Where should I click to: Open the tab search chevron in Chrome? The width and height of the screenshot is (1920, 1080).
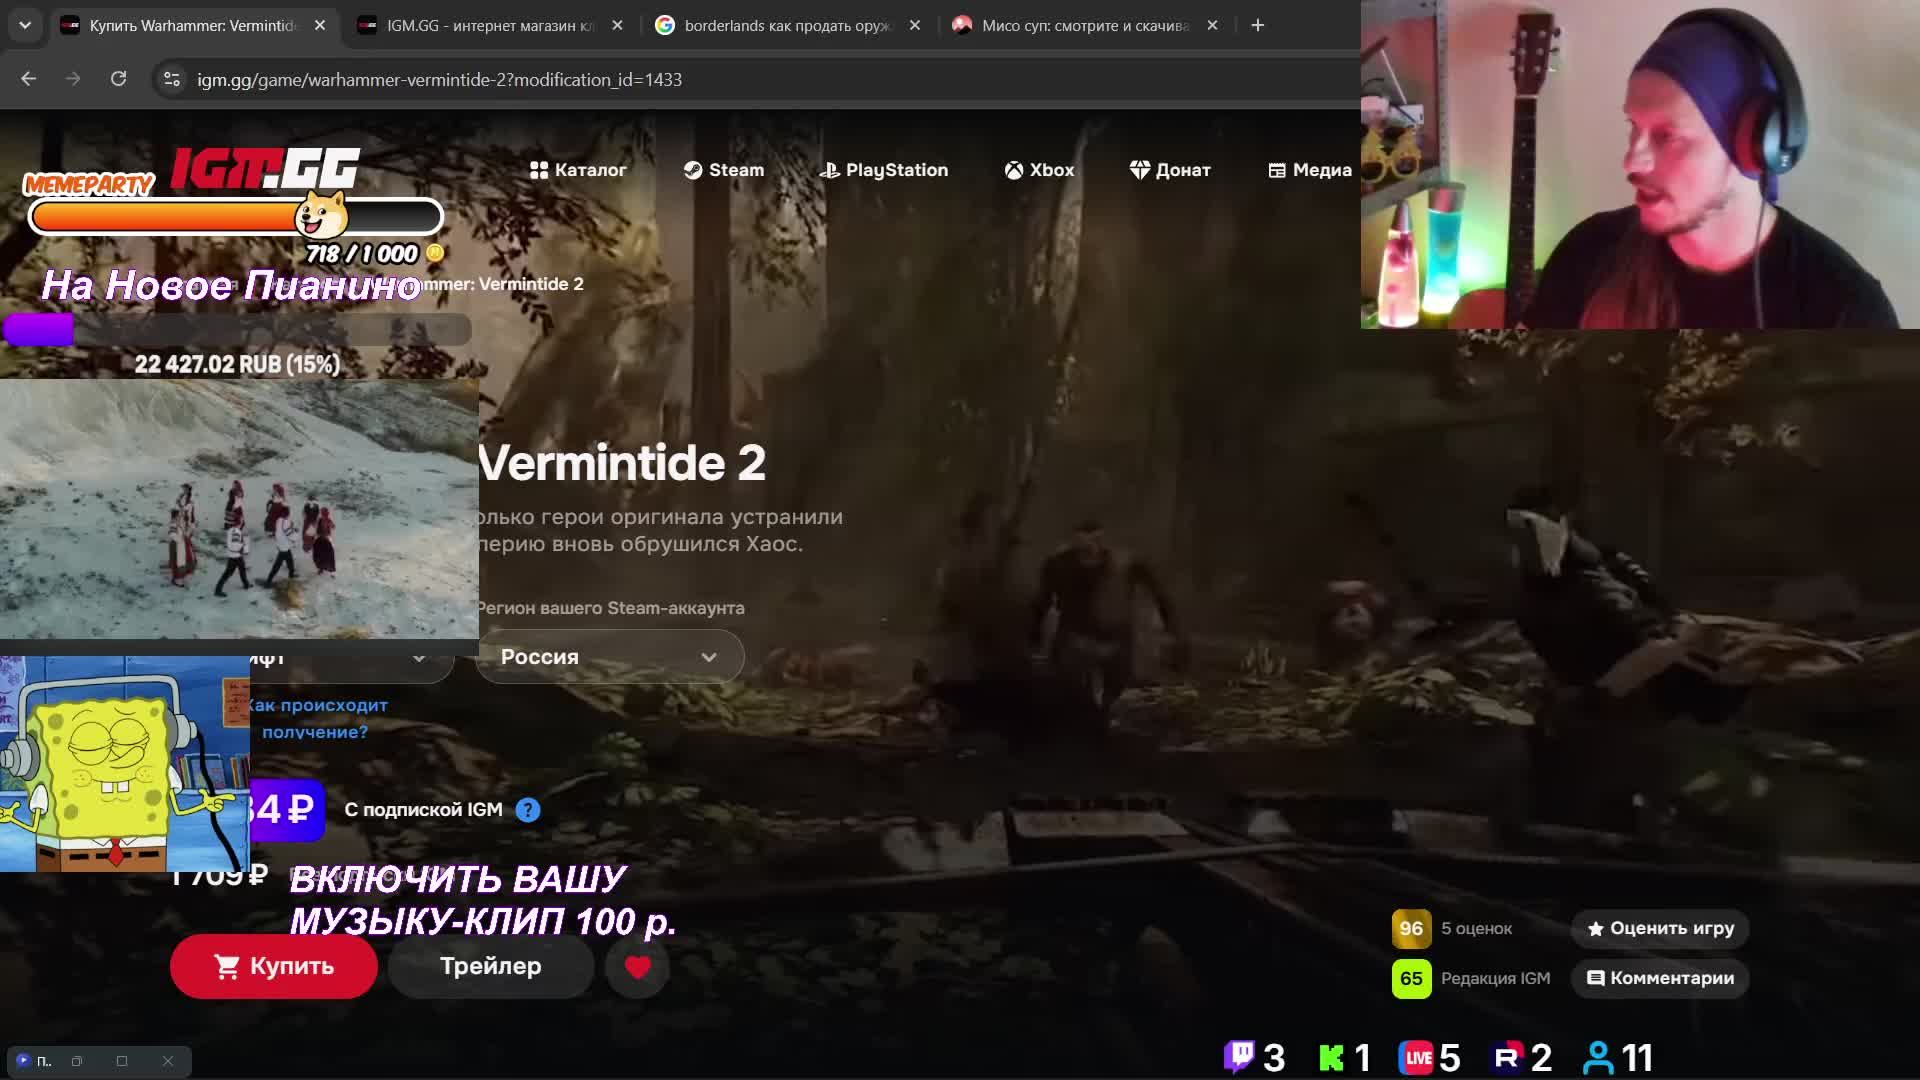pos(25,25)
